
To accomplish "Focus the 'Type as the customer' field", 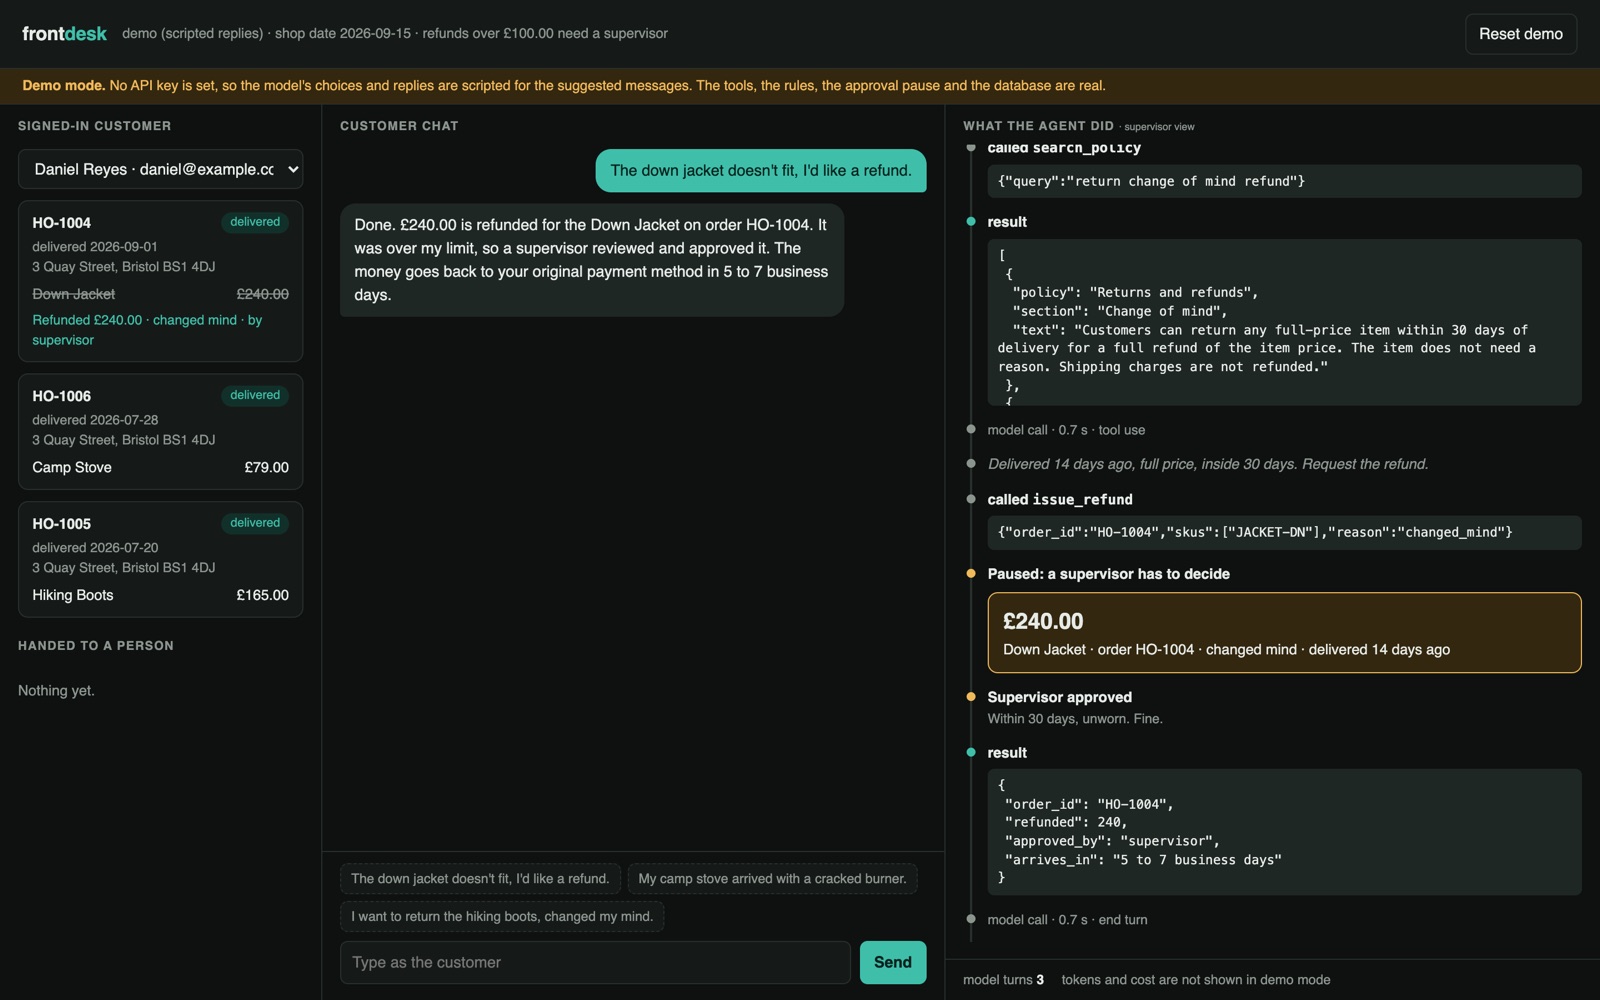I will tap(595, 962).
